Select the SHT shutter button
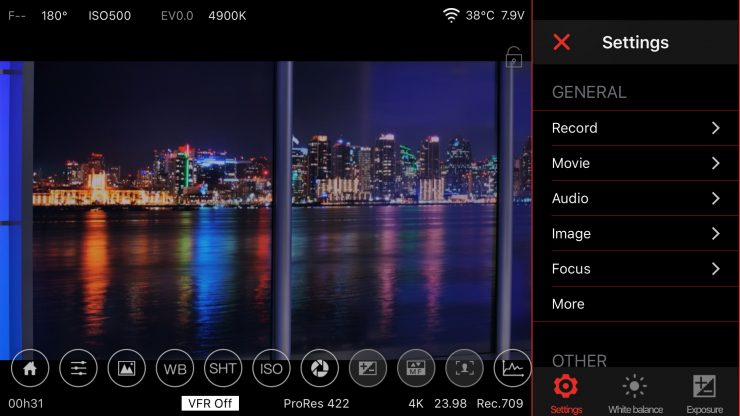 (223, 369)
